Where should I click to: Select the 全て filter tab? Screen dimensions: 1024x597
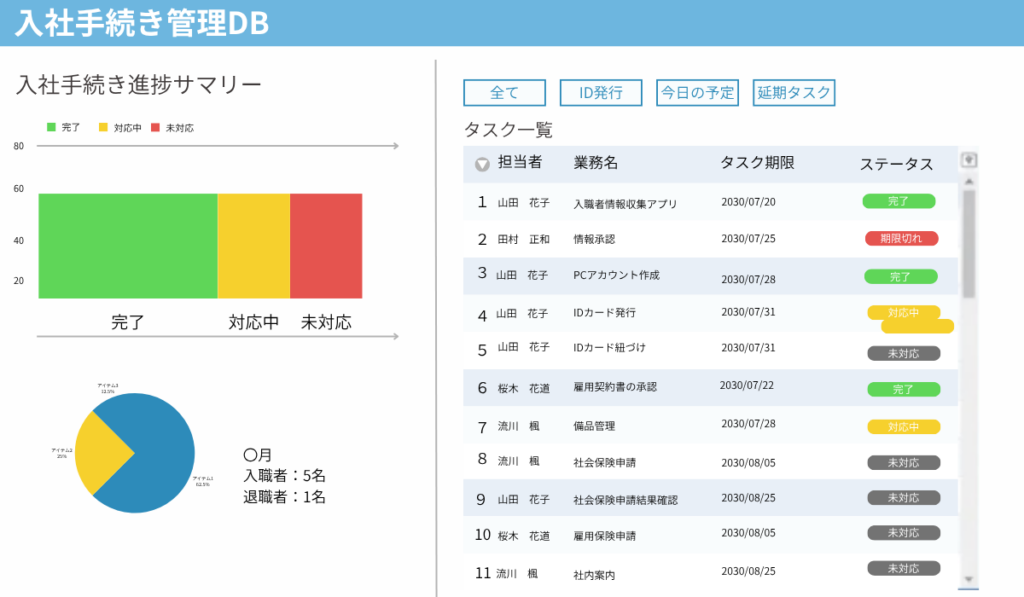click(x=504, y=93)
